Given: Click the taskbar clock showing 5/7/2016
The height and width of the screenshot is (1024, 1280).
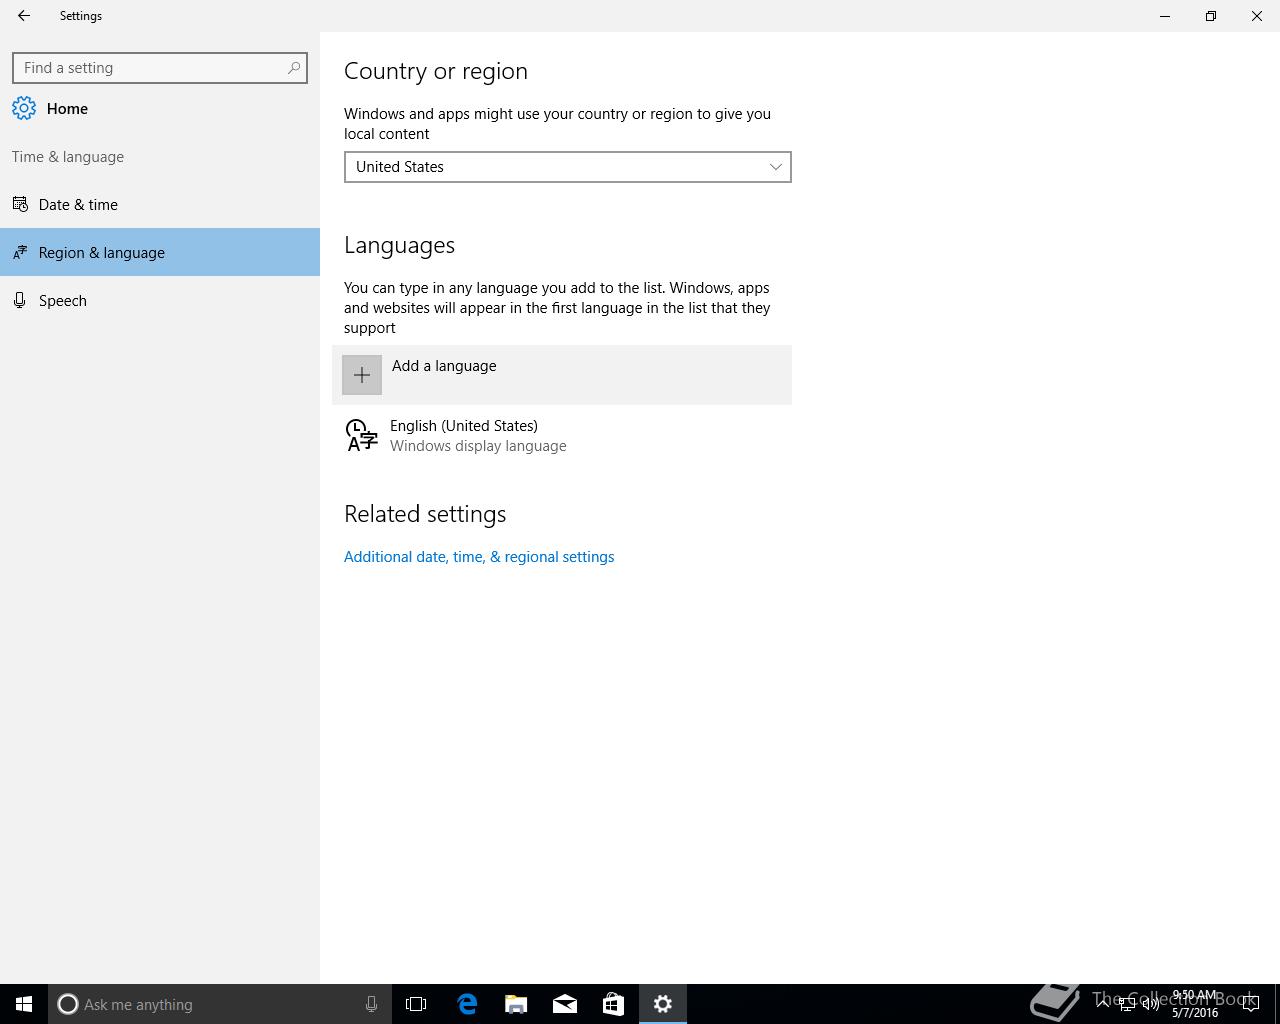Looking at the screenshot, I should pos(1195,1004).
